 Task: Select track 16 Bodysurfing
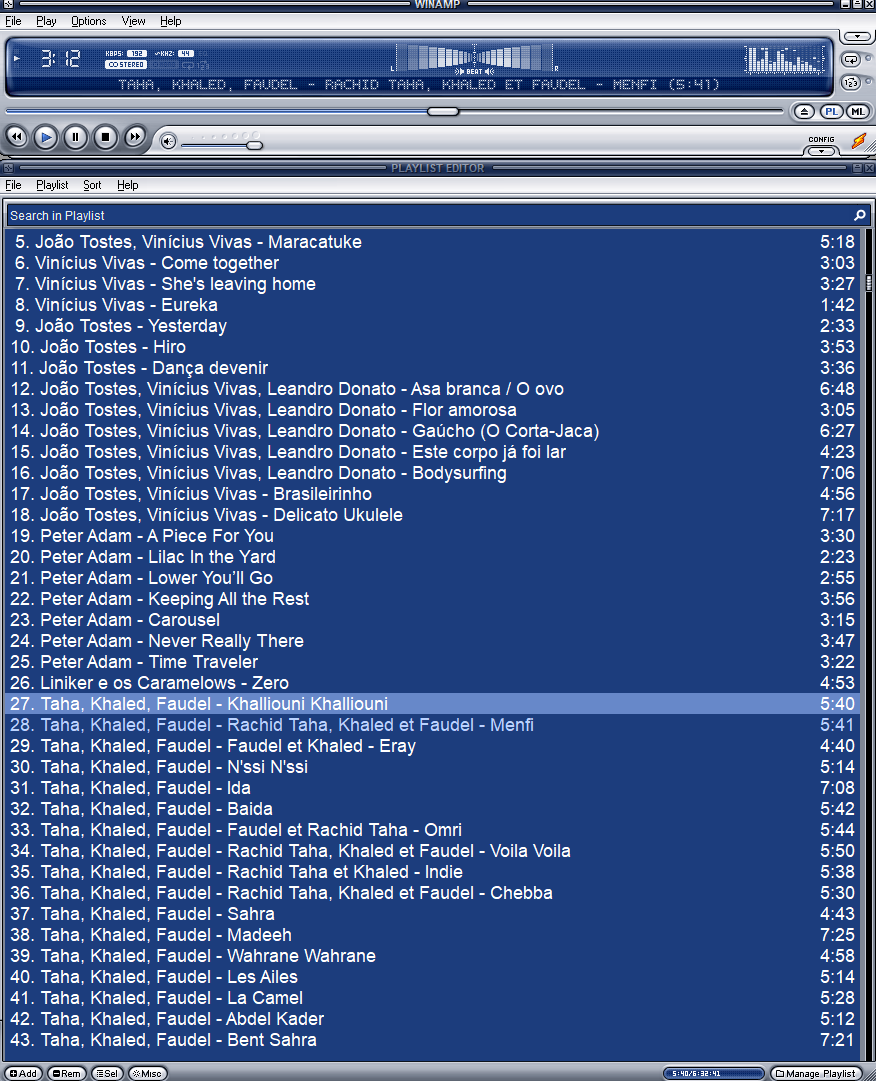[432, 473]
